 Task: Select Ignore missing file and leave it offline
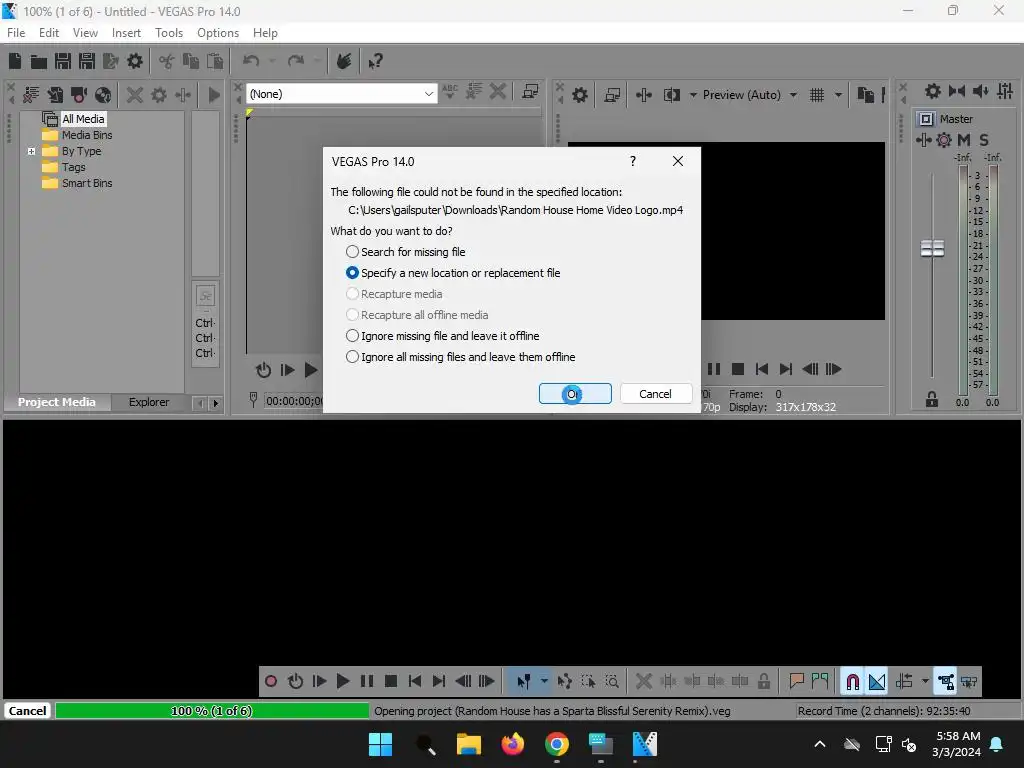(x=442, y=336)
